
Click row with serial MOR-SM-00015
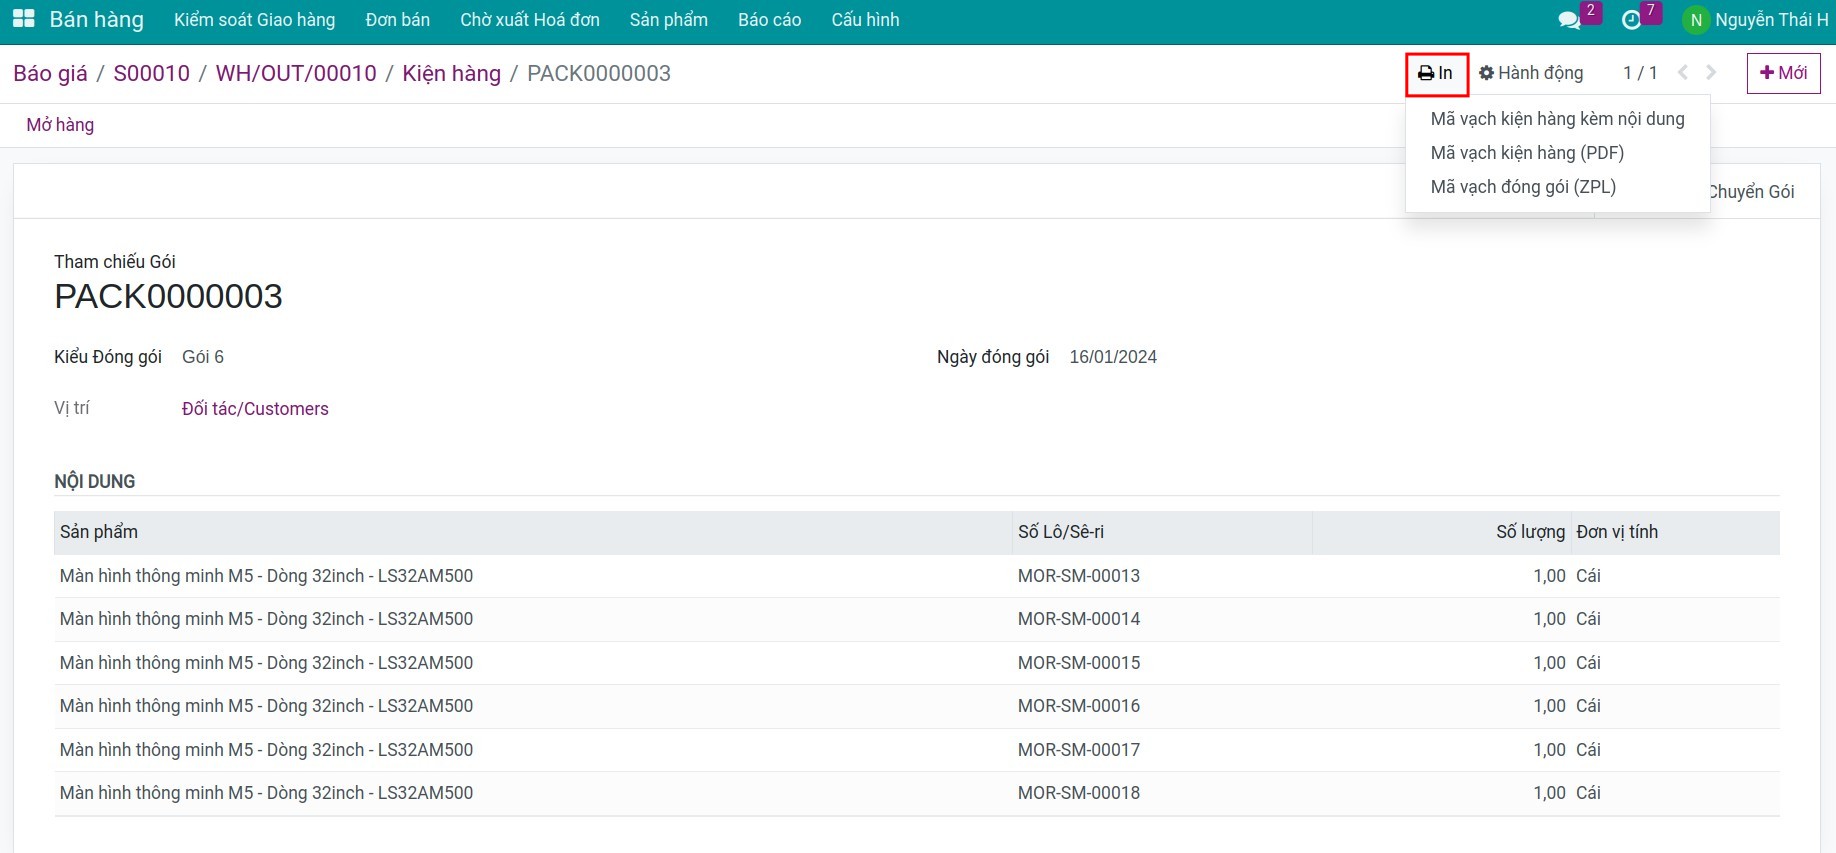[1078, 663]
